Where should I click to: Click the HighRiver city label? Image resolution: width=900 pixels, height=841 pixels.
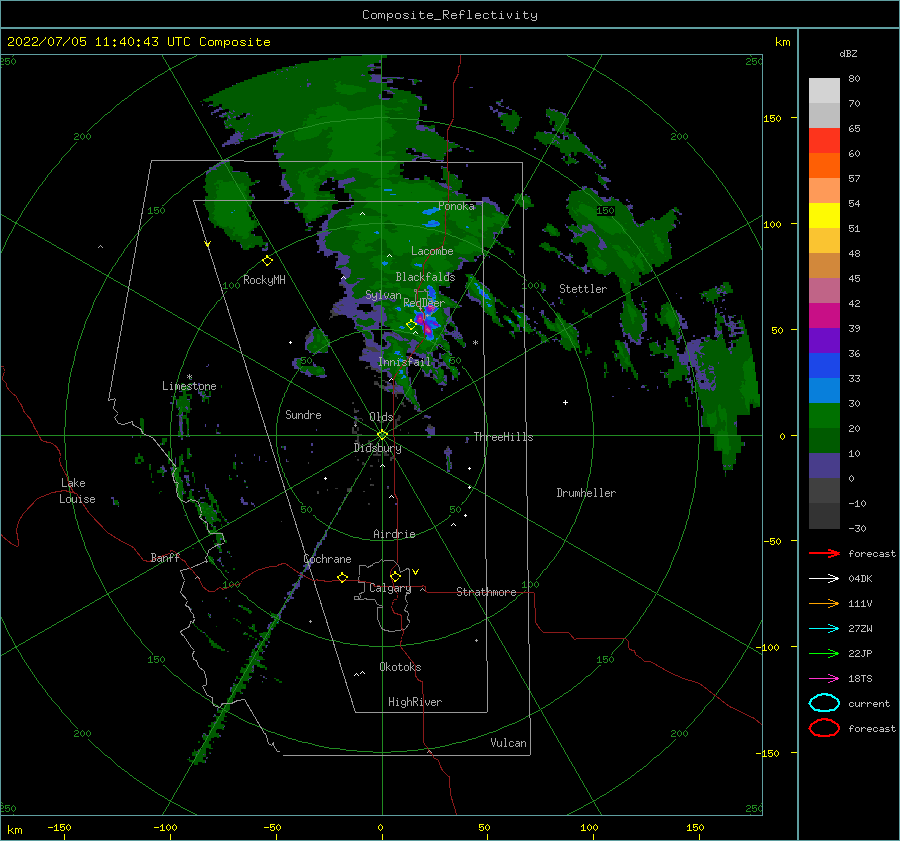[x=415, y=702]
